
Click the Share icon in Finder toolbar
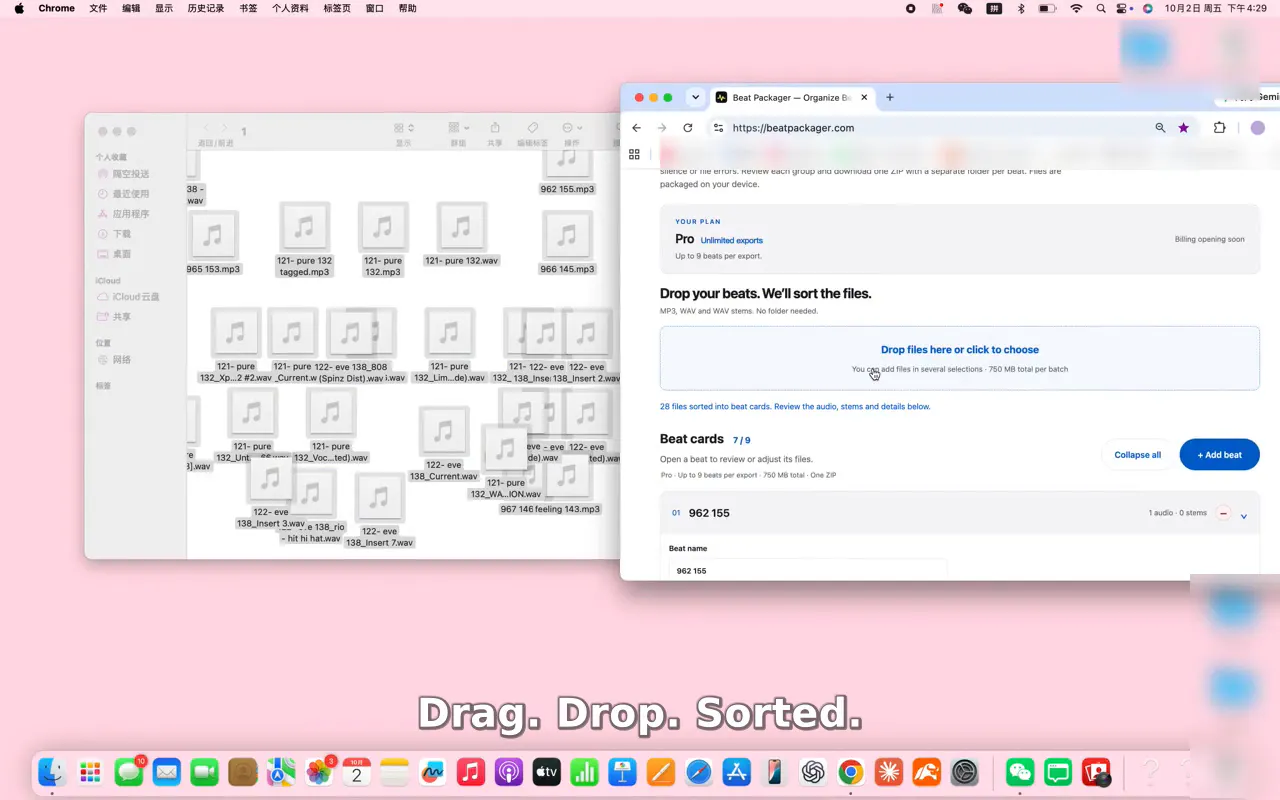click(495, 128)
